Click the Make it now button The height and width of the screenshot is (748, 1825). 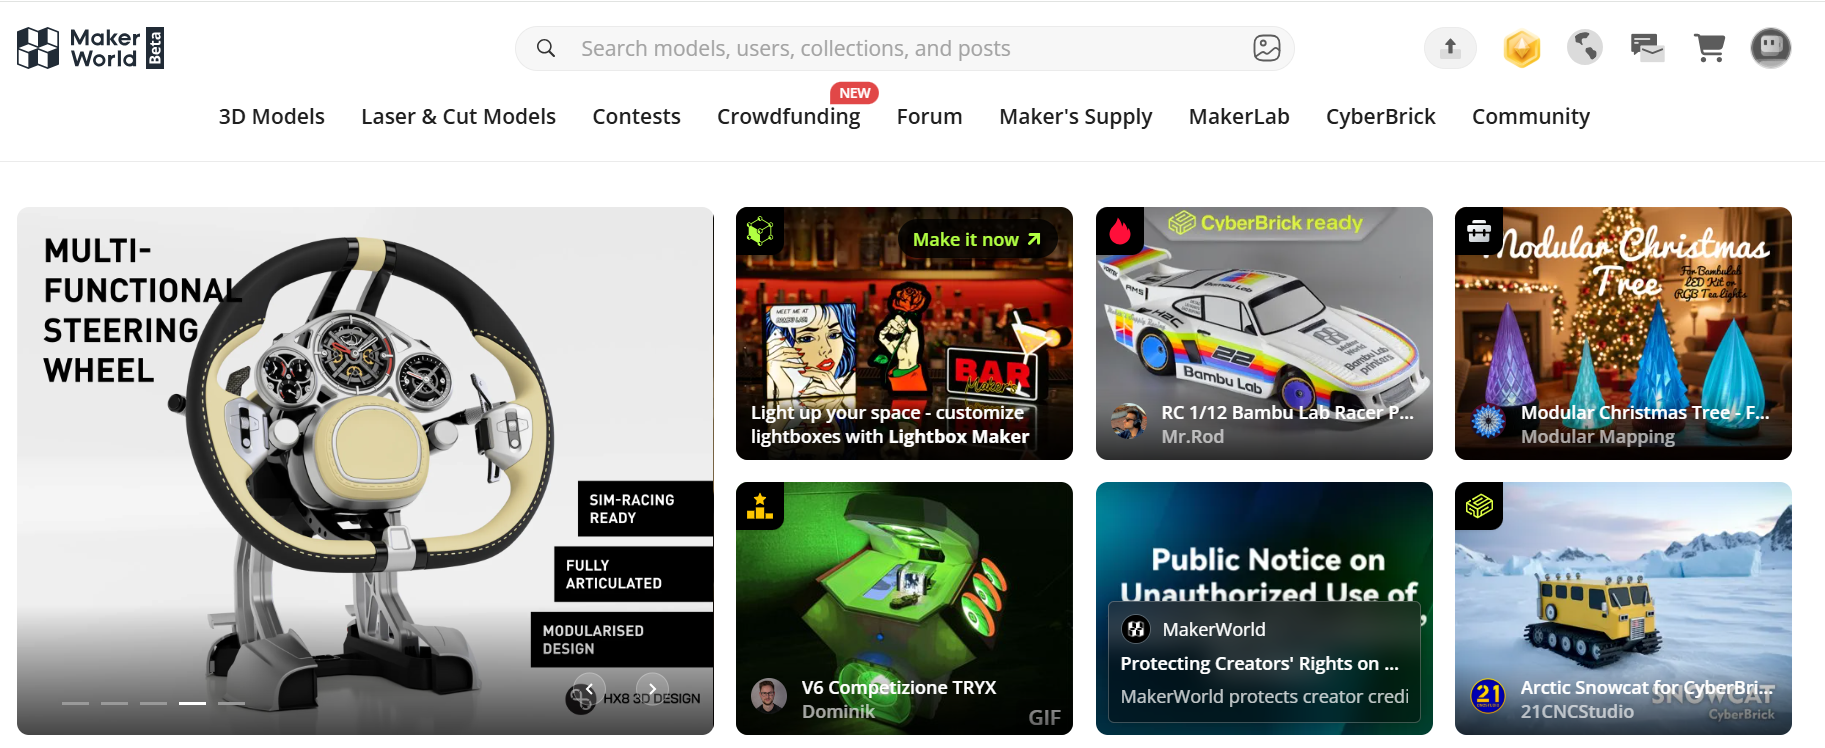point(977,239)
